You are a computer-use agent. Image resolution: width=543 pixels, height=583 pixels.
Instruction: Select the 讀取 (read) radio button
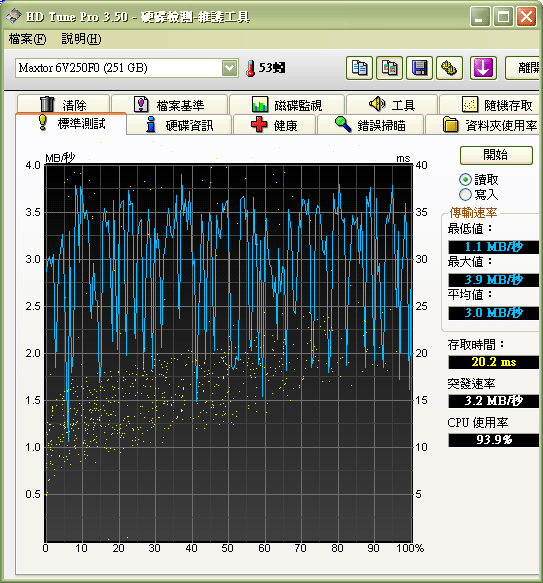(465, 180)
